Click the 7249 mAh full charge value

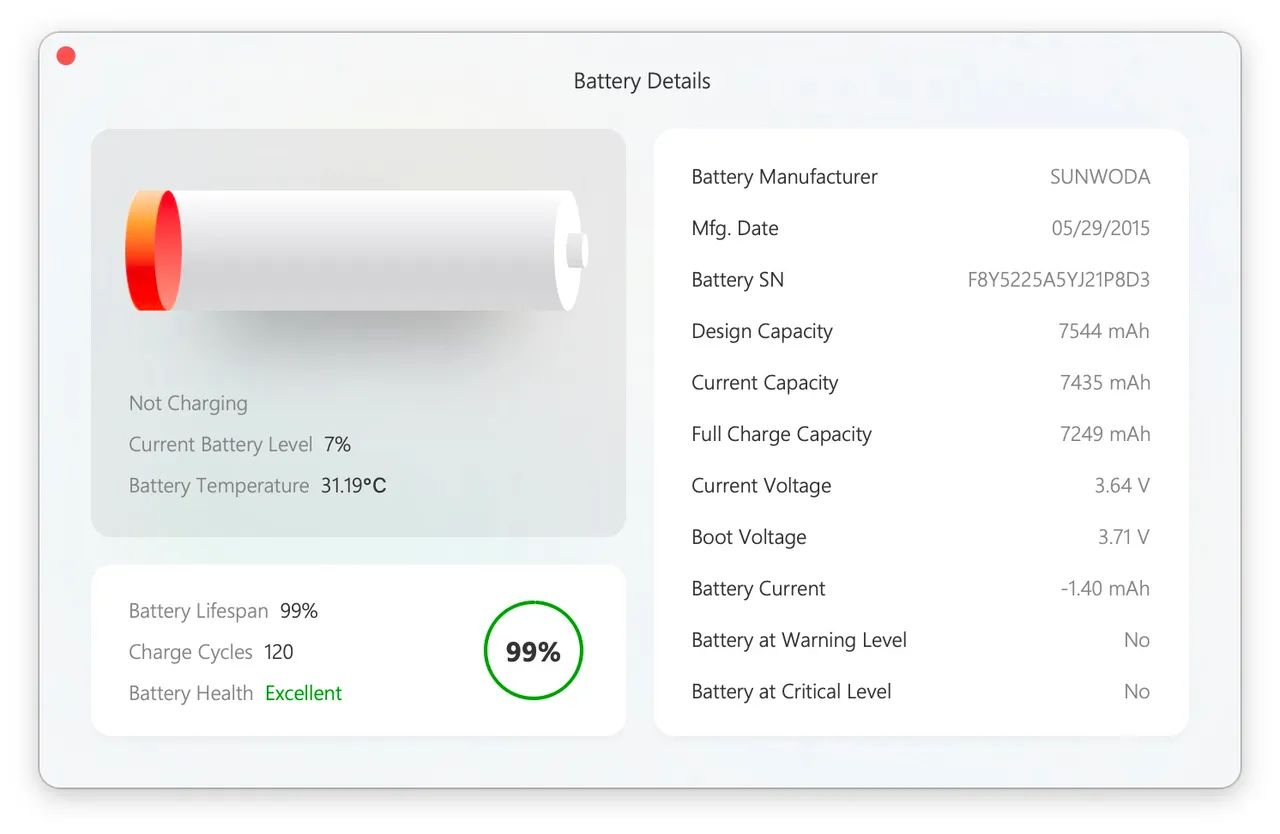[1105, 434]
